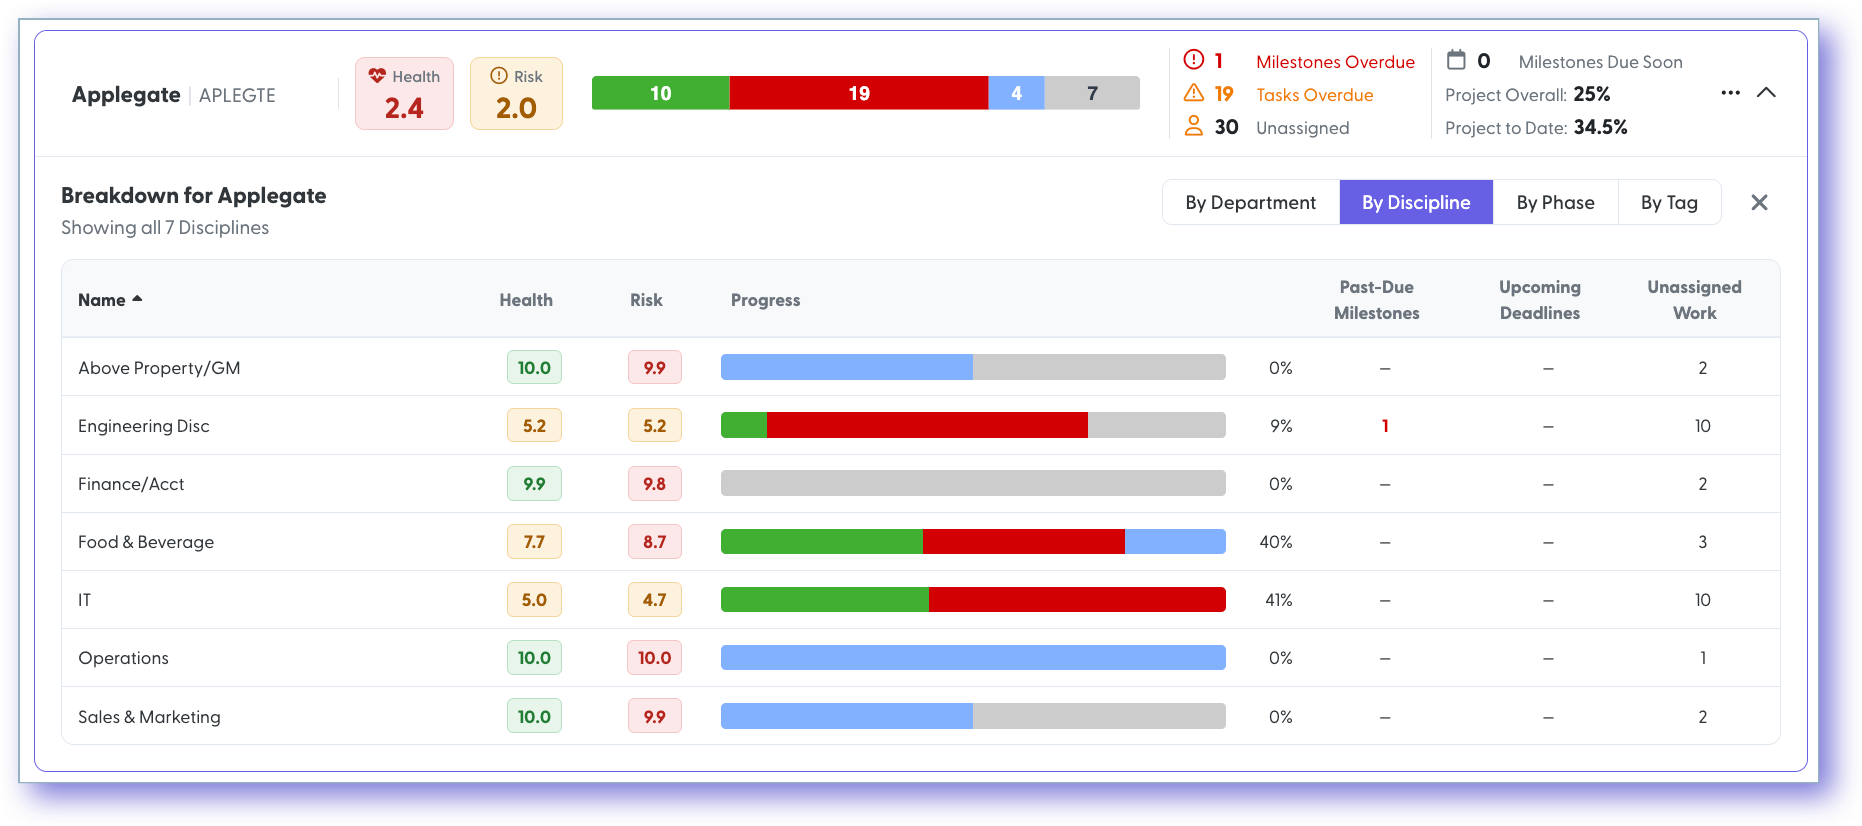Click the Food & Beverage progress bar
Image resolution: width=1862 pixels, height=826 pixels.
coord(973,541)
